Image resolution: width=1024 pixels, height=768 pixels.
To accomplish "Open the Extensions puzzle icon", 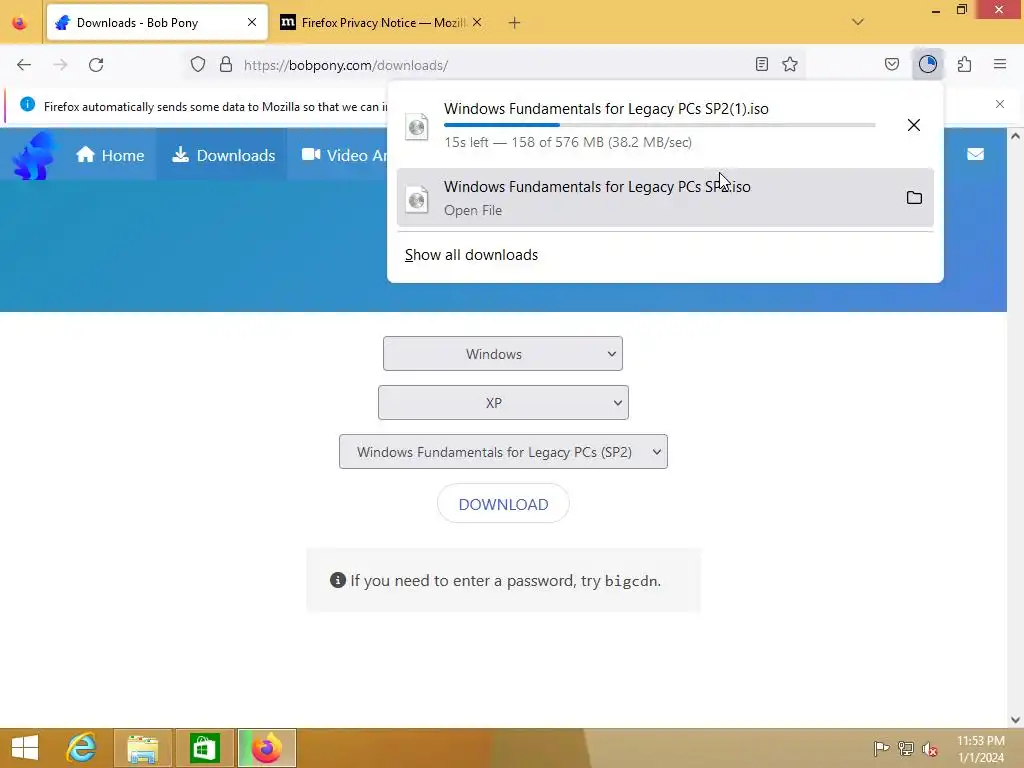I will point(965,65).
